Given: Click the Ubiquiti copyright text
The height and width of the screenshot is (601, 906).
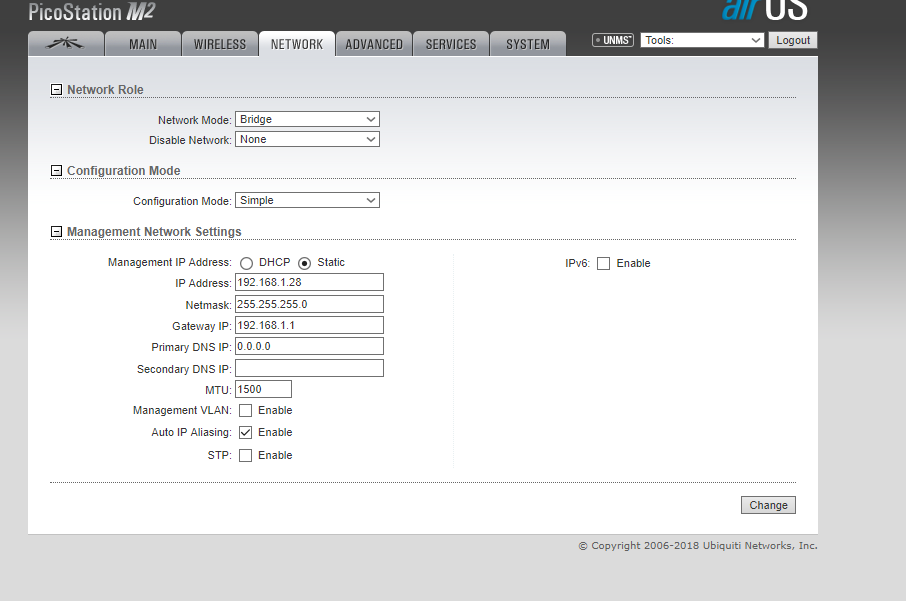Looking at the screenshot, I should click(698, 546).
